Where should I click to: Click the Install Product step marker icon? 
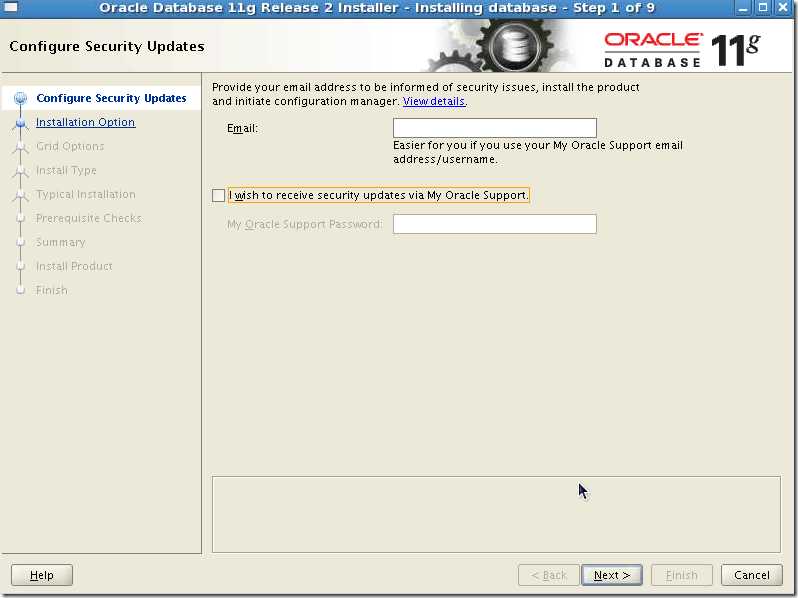(x=20, y=266)
